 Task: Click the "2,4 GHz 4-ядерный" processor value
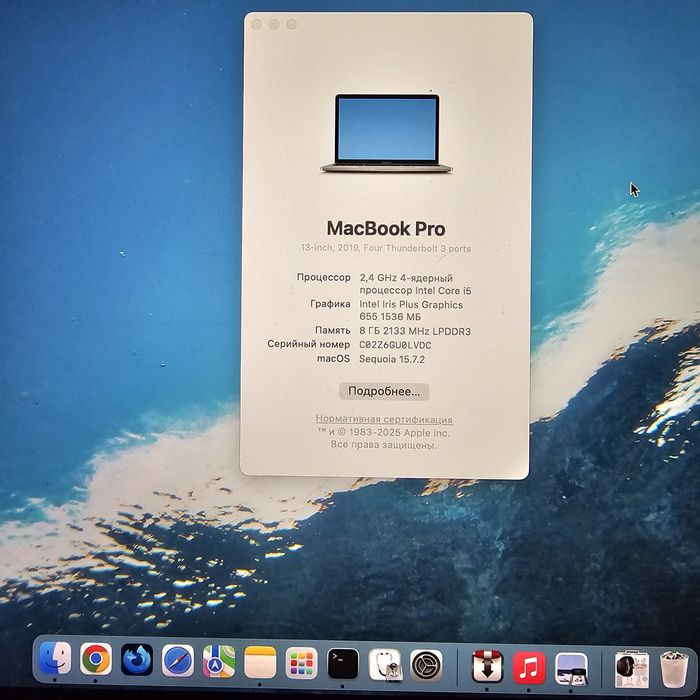[x=406, y=278]
